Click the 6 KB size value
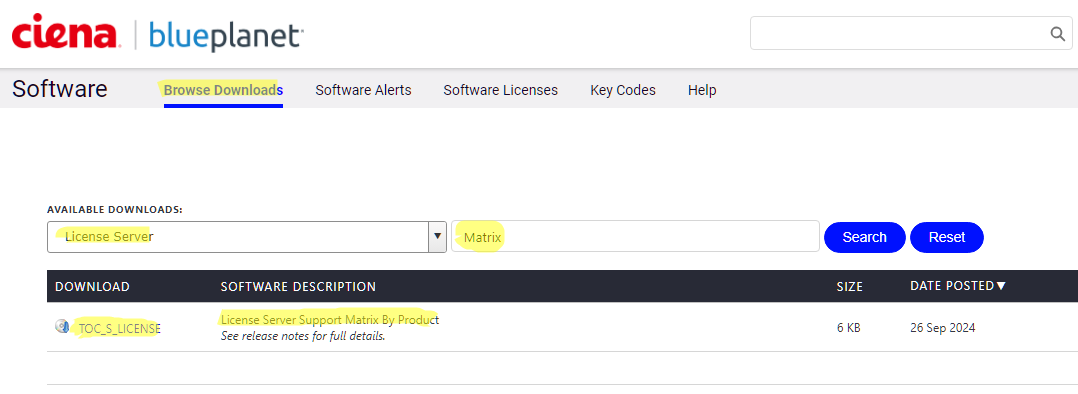 pos(848,328)
